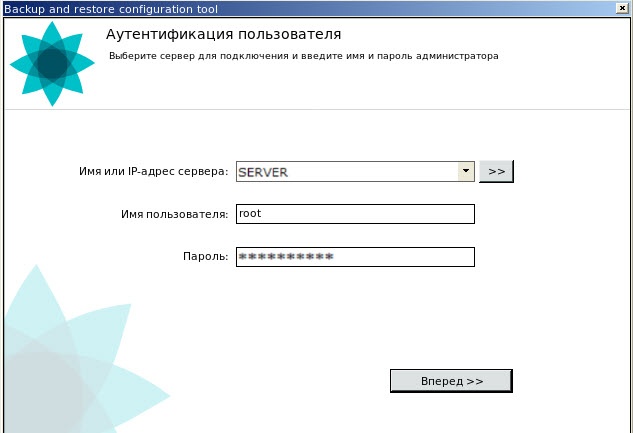
Task: Select the SERVER text in the combo box
Action: (x=263, y=172)
